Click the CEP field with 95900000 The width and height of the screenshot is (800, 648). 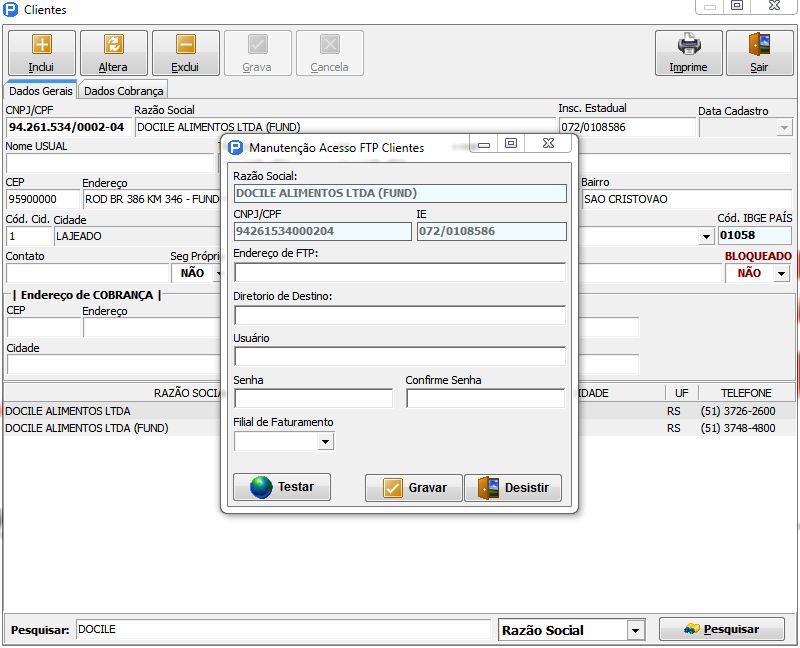pyautogui.click(x=43, y=199)
